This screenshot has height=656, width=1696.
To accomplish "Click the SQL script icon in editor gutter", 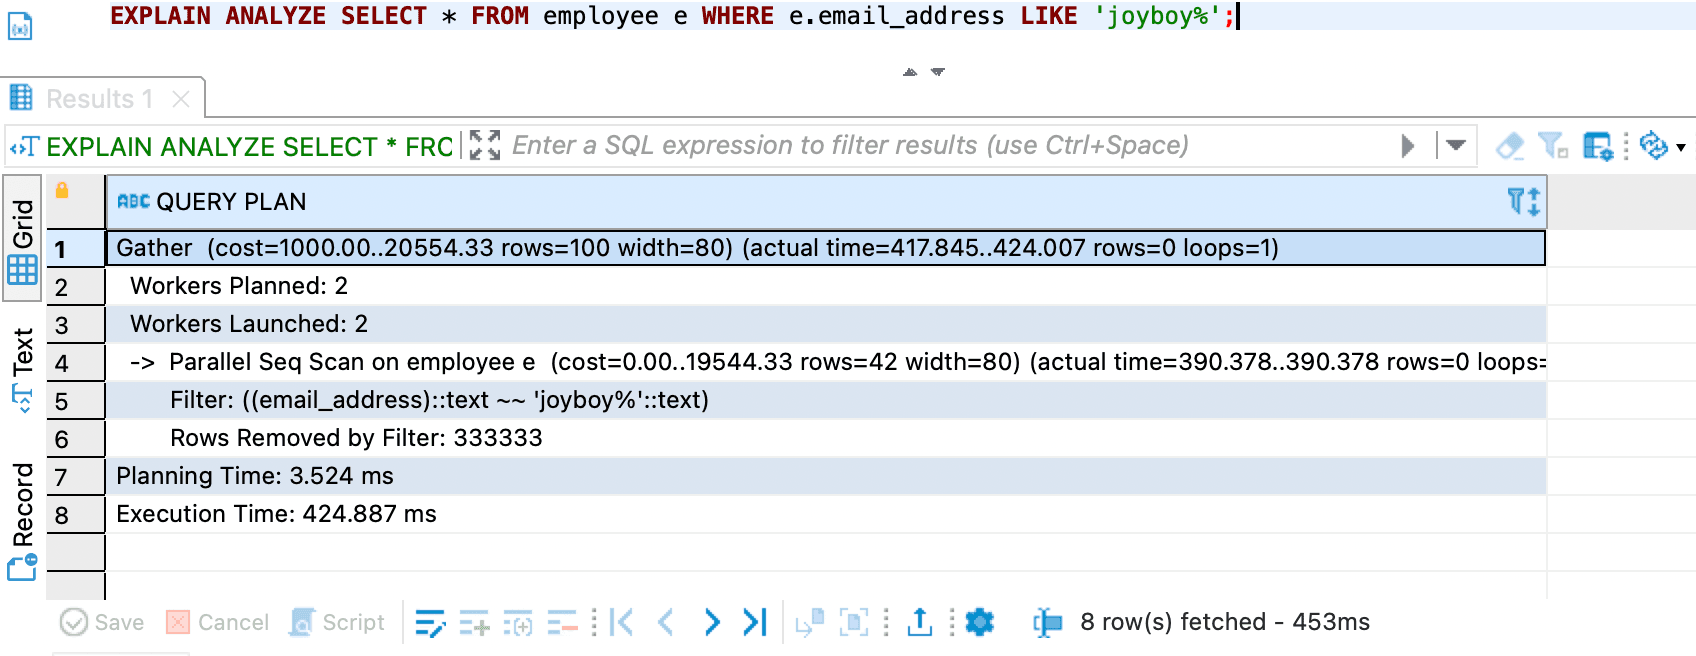I will 20,26.
